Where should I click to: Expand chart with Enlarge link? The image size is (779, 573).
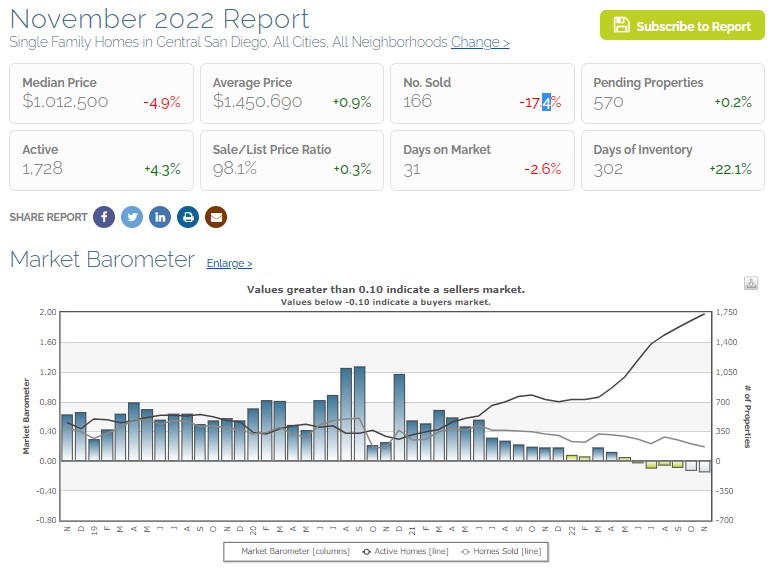(229, 264)
